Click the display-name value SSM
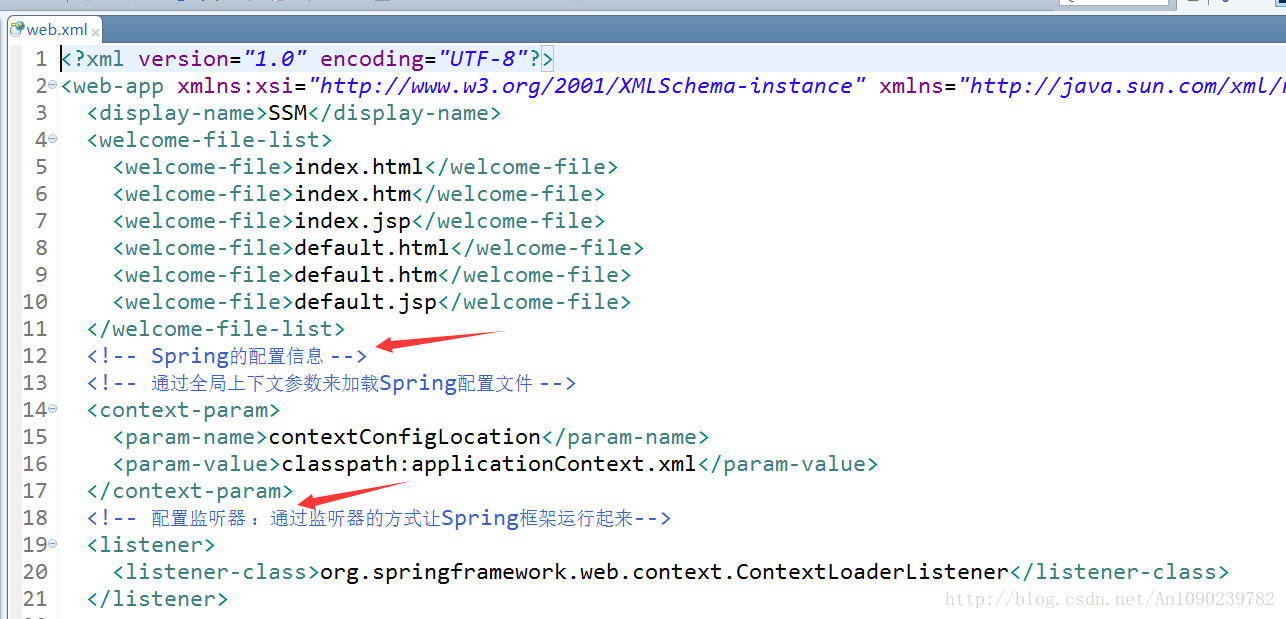Image resolution: width=1286 pixels, height=619 pixels. pos(288,113)
